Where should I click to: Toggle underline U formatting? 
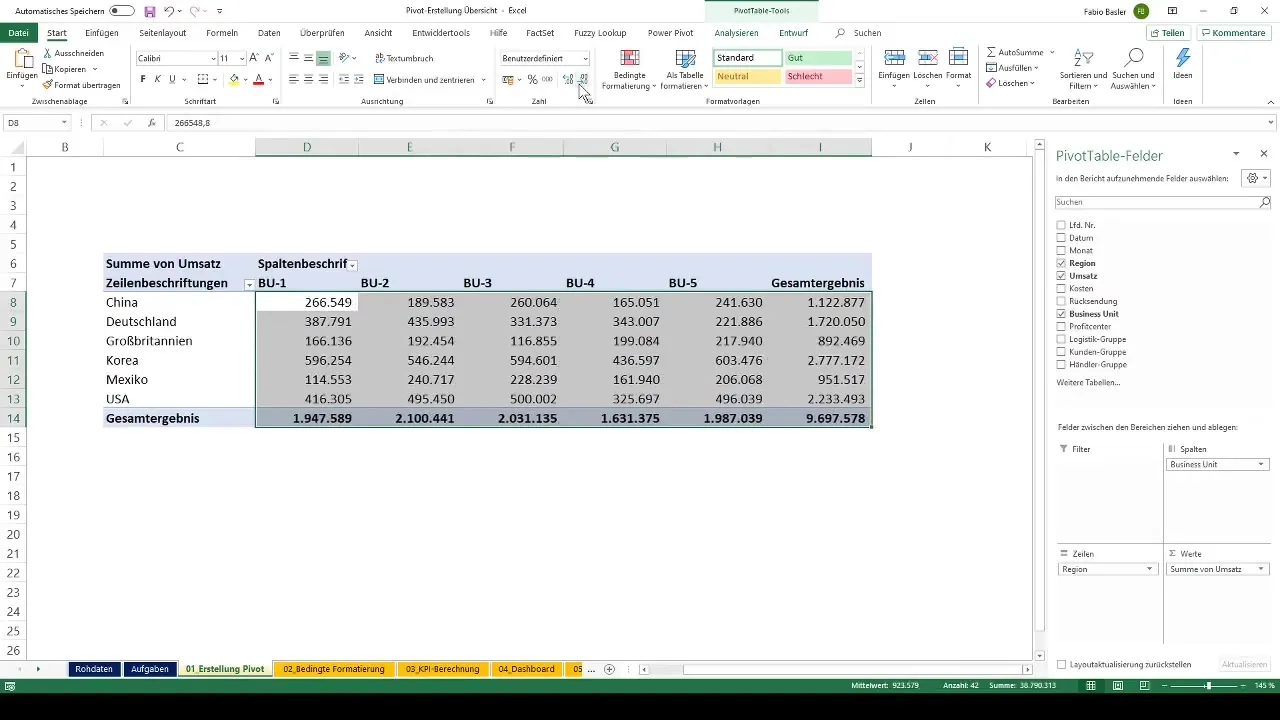click(x=172, y=79)
